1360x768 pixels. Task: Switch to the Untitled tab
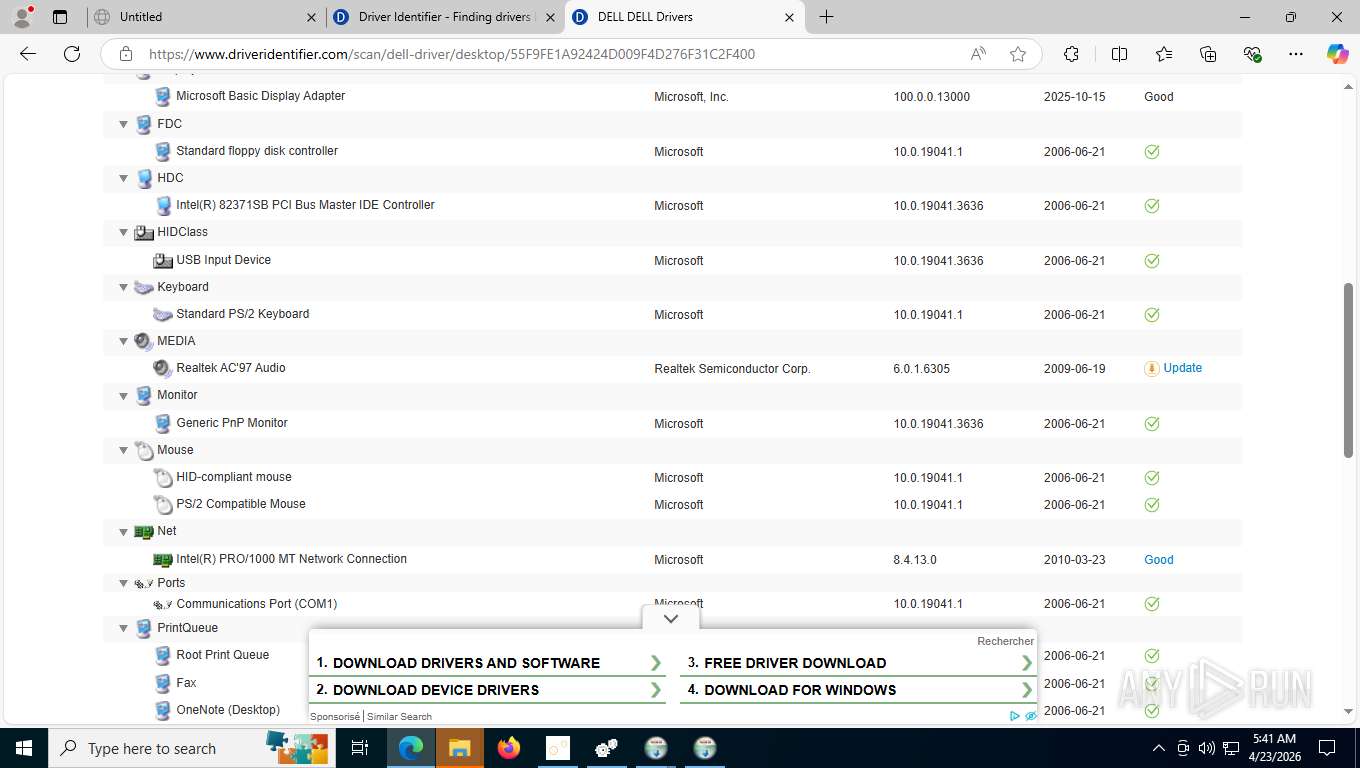point(206,17)
